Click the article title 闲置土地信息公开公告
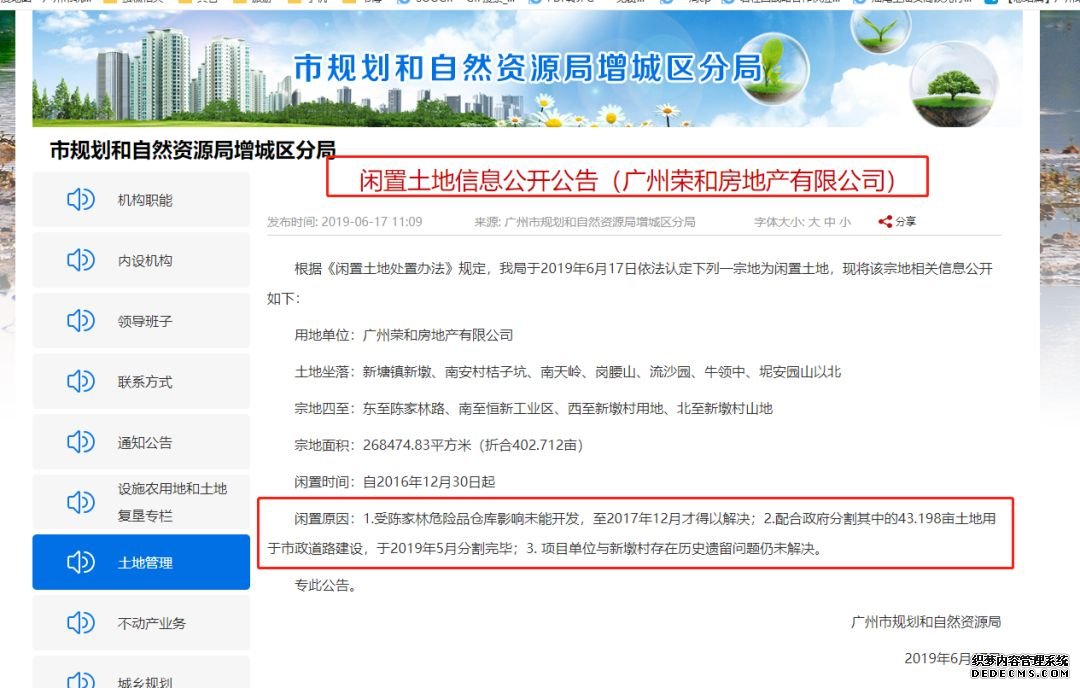The image size is (1080, 688). pos(627,180)
